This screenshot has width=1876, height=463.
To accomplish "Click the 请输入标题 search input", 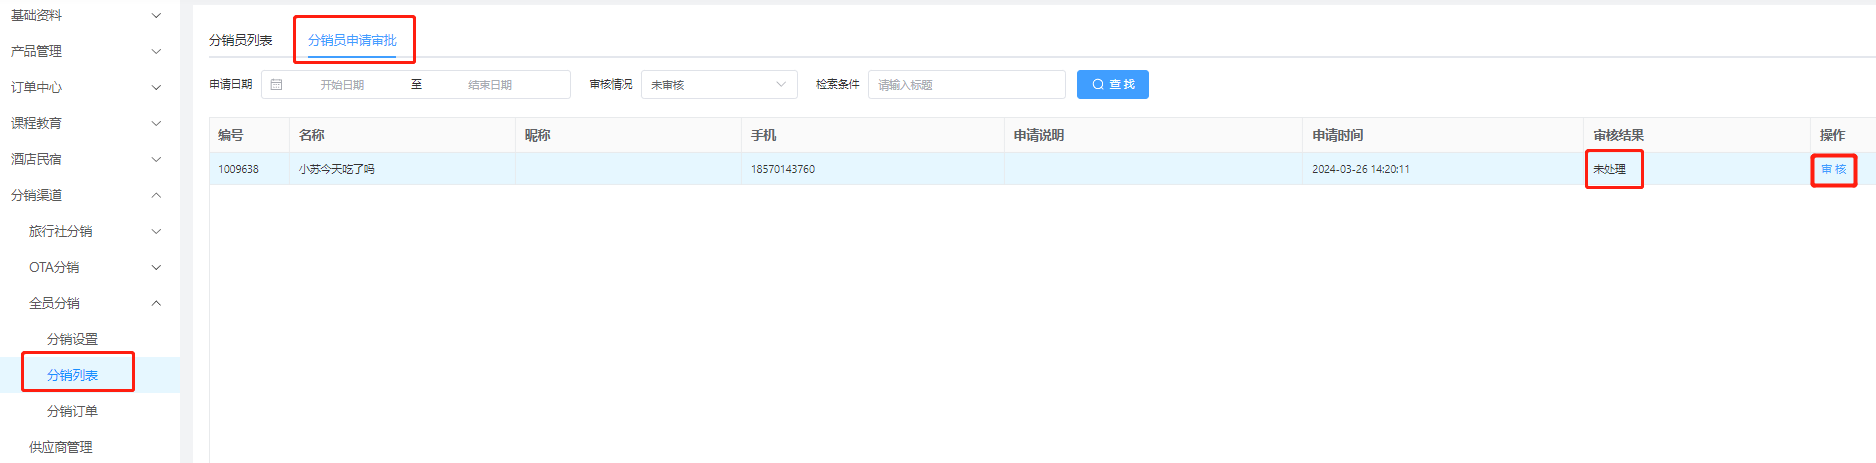I will point(966,85).
